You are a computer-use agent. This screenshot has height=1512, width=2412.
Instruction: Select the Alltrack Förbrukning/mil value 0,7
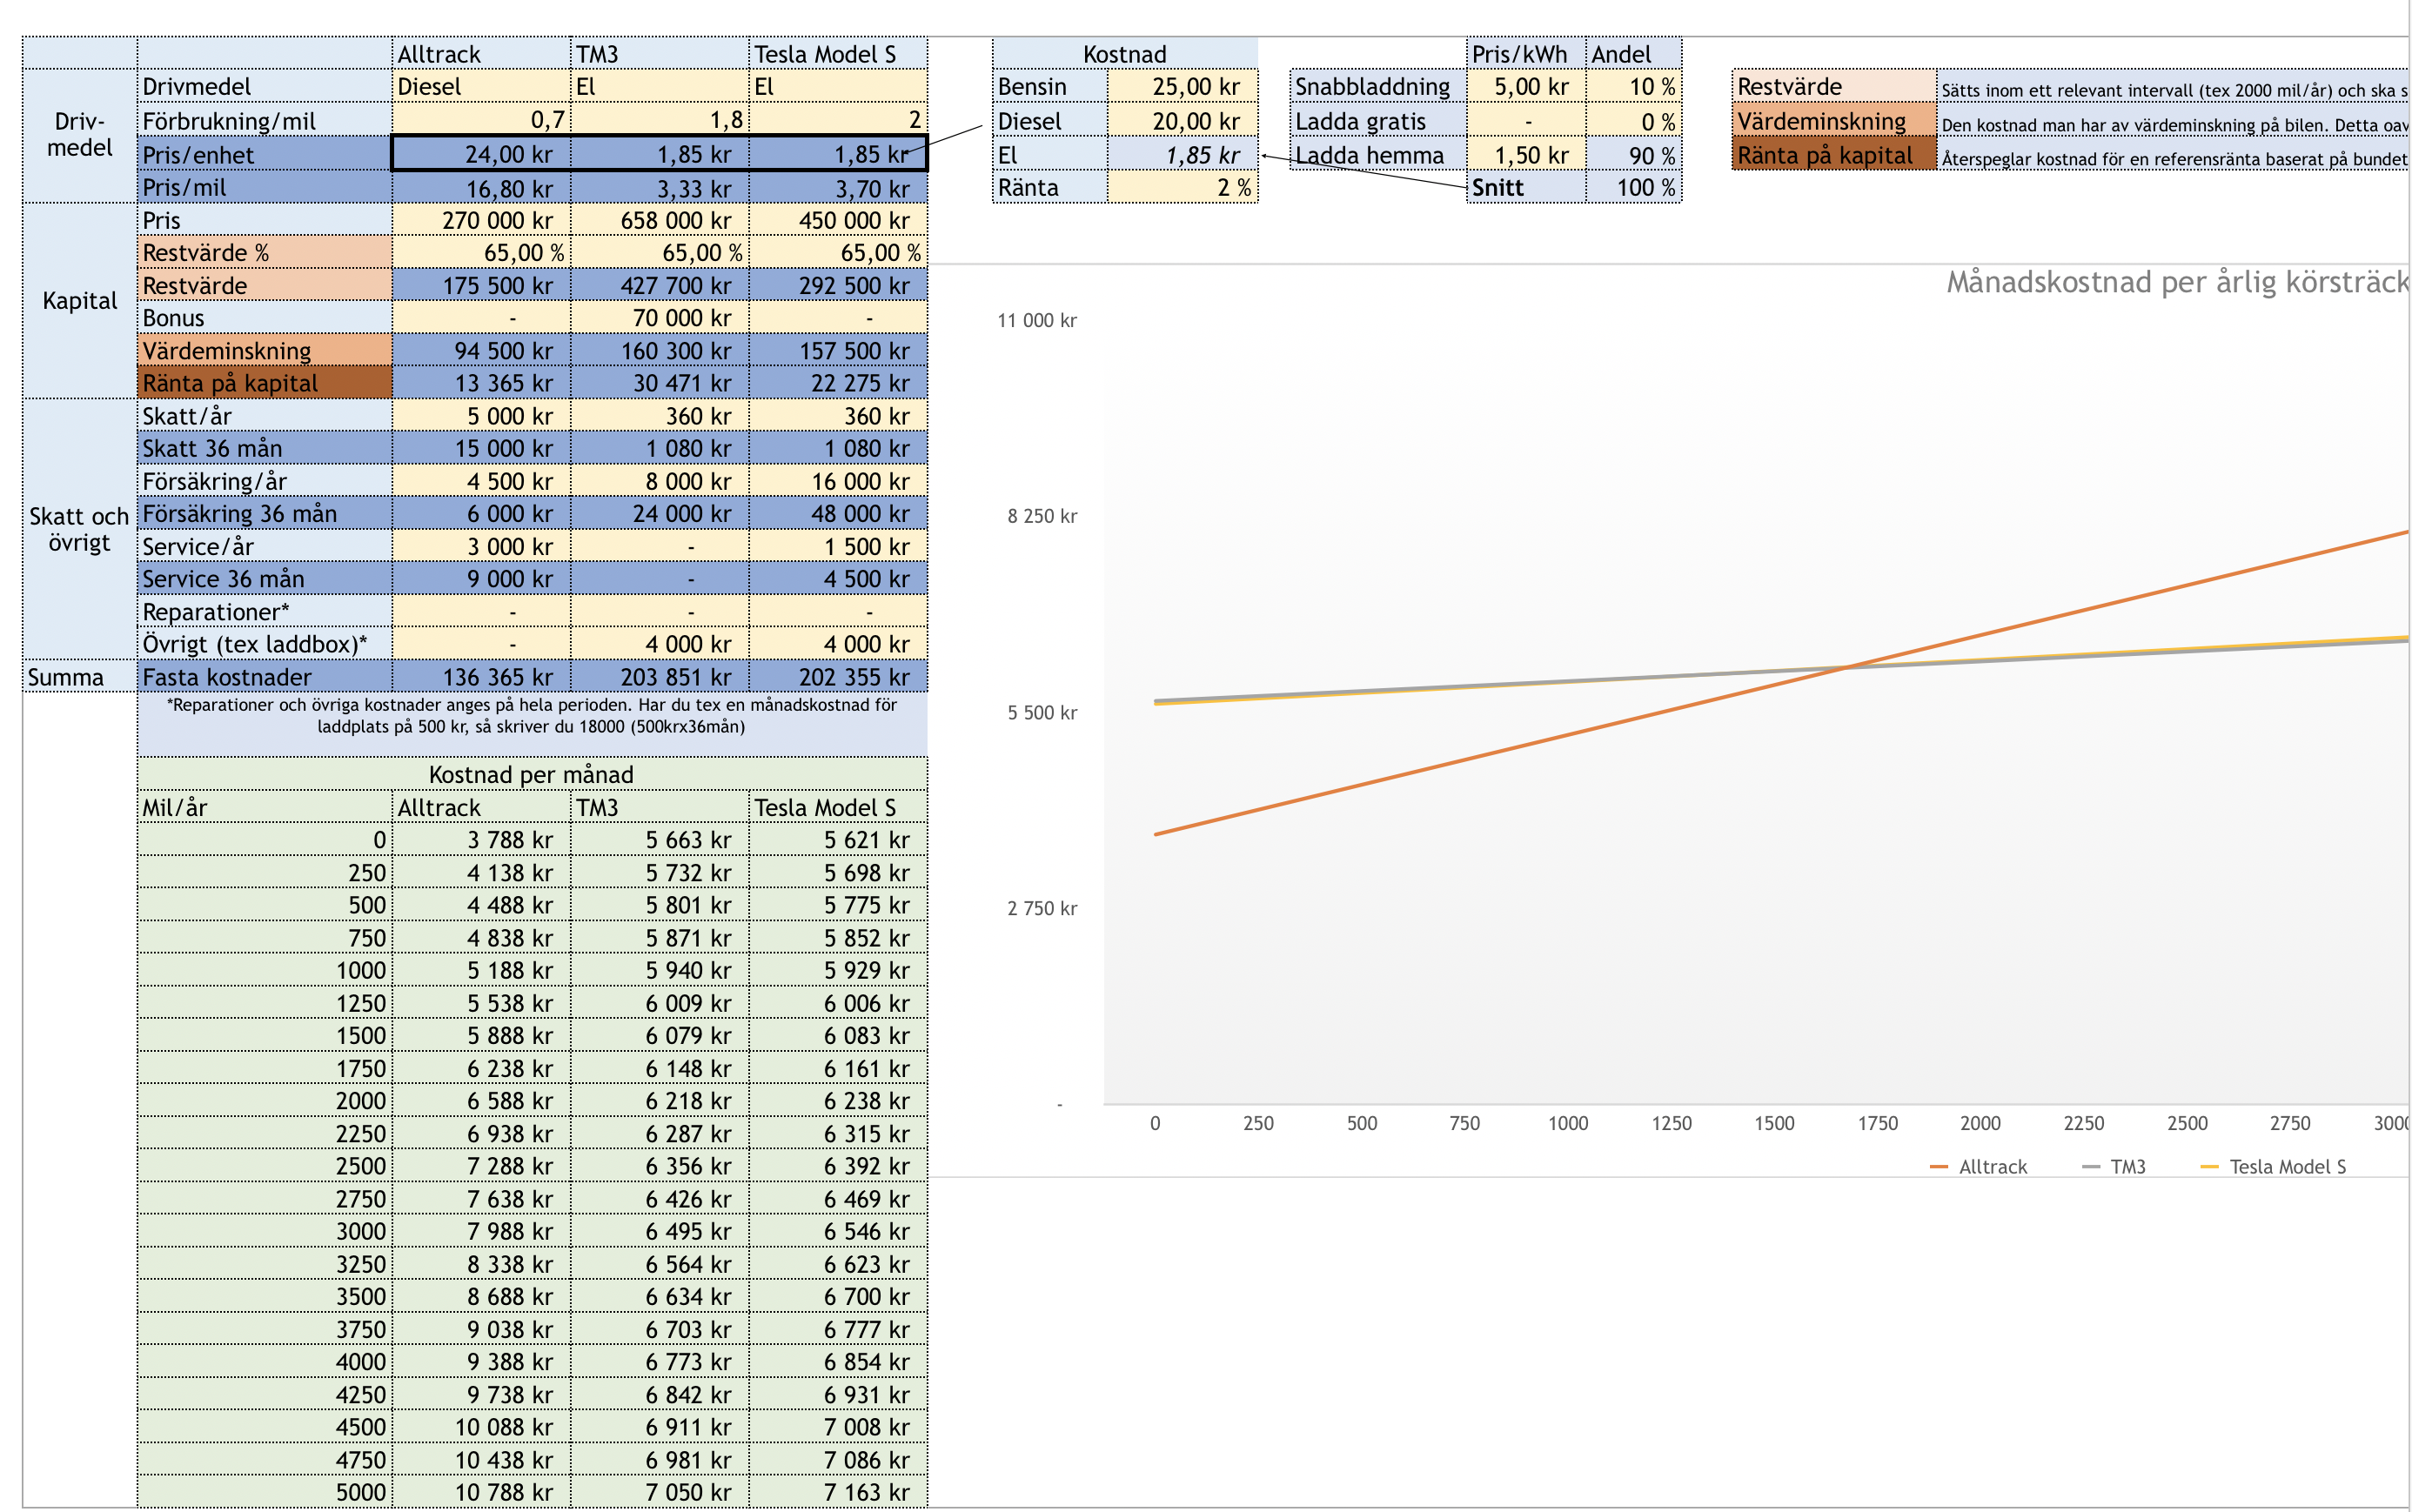481,121
